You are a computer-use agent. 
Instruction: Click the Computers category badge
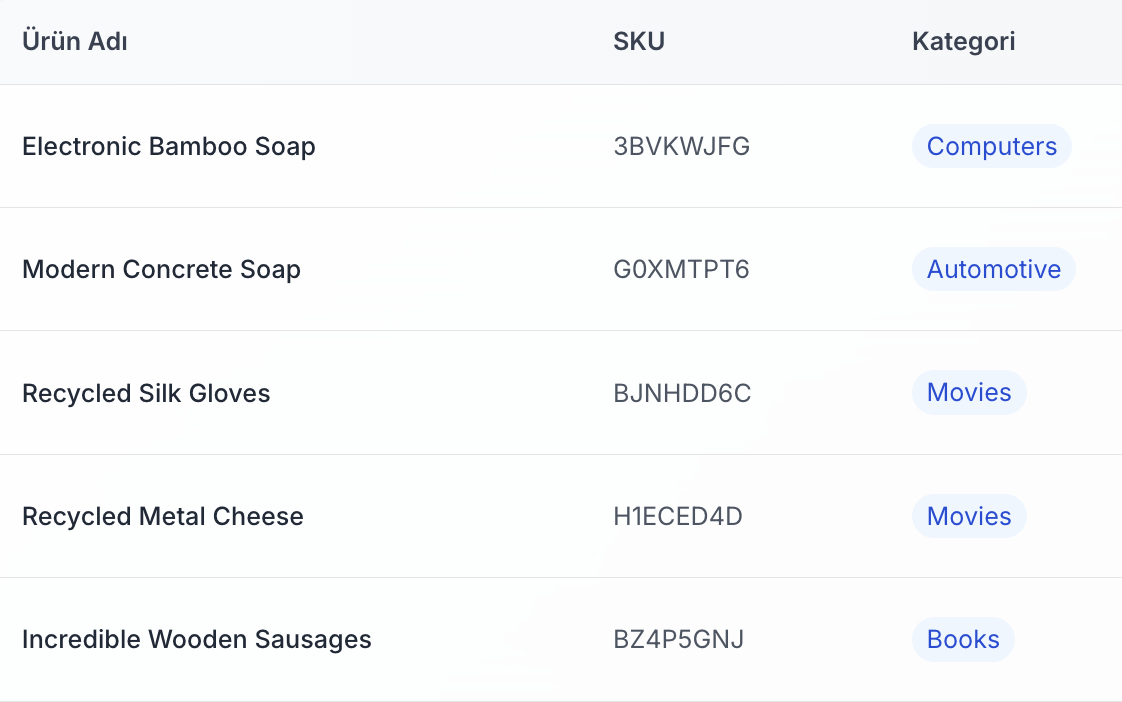tap(992, 146)
